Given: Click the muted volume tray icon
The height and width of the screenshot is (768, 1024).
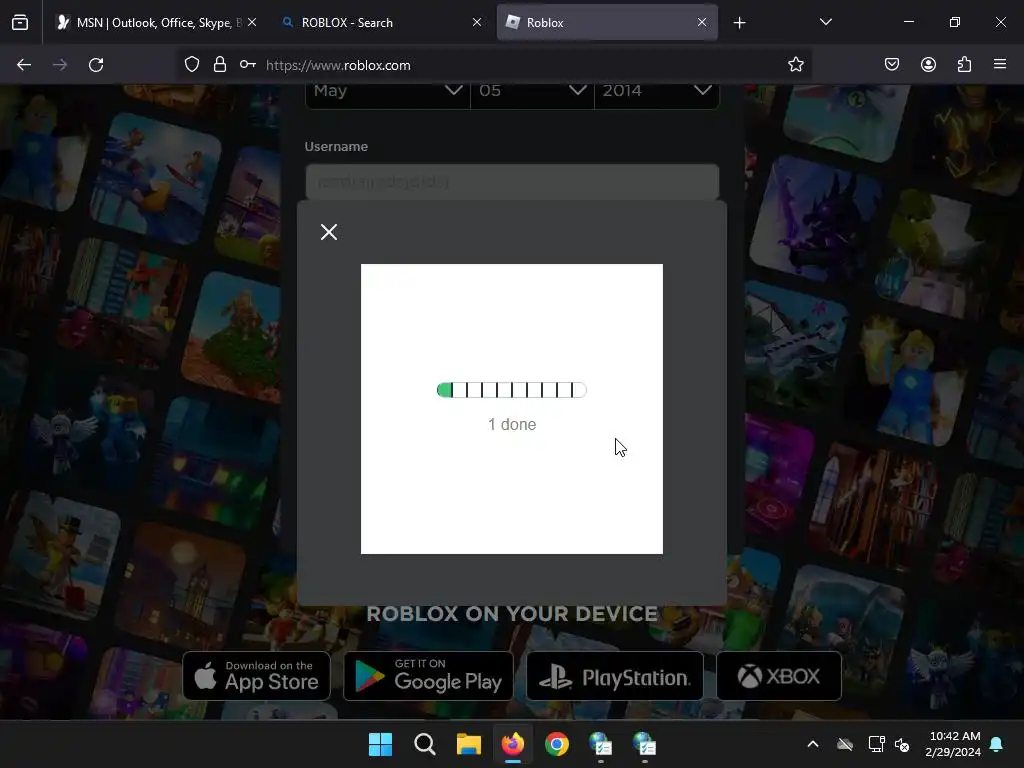Looking at the screenshot, I should (903, 744).
